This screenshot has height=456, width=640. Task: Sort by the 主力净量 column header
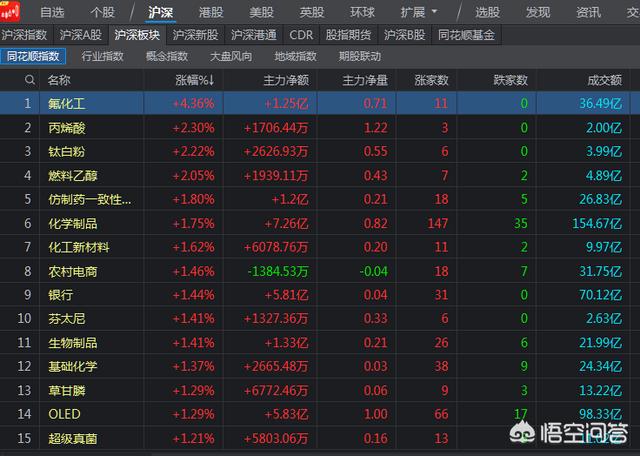tap(365, 80)
